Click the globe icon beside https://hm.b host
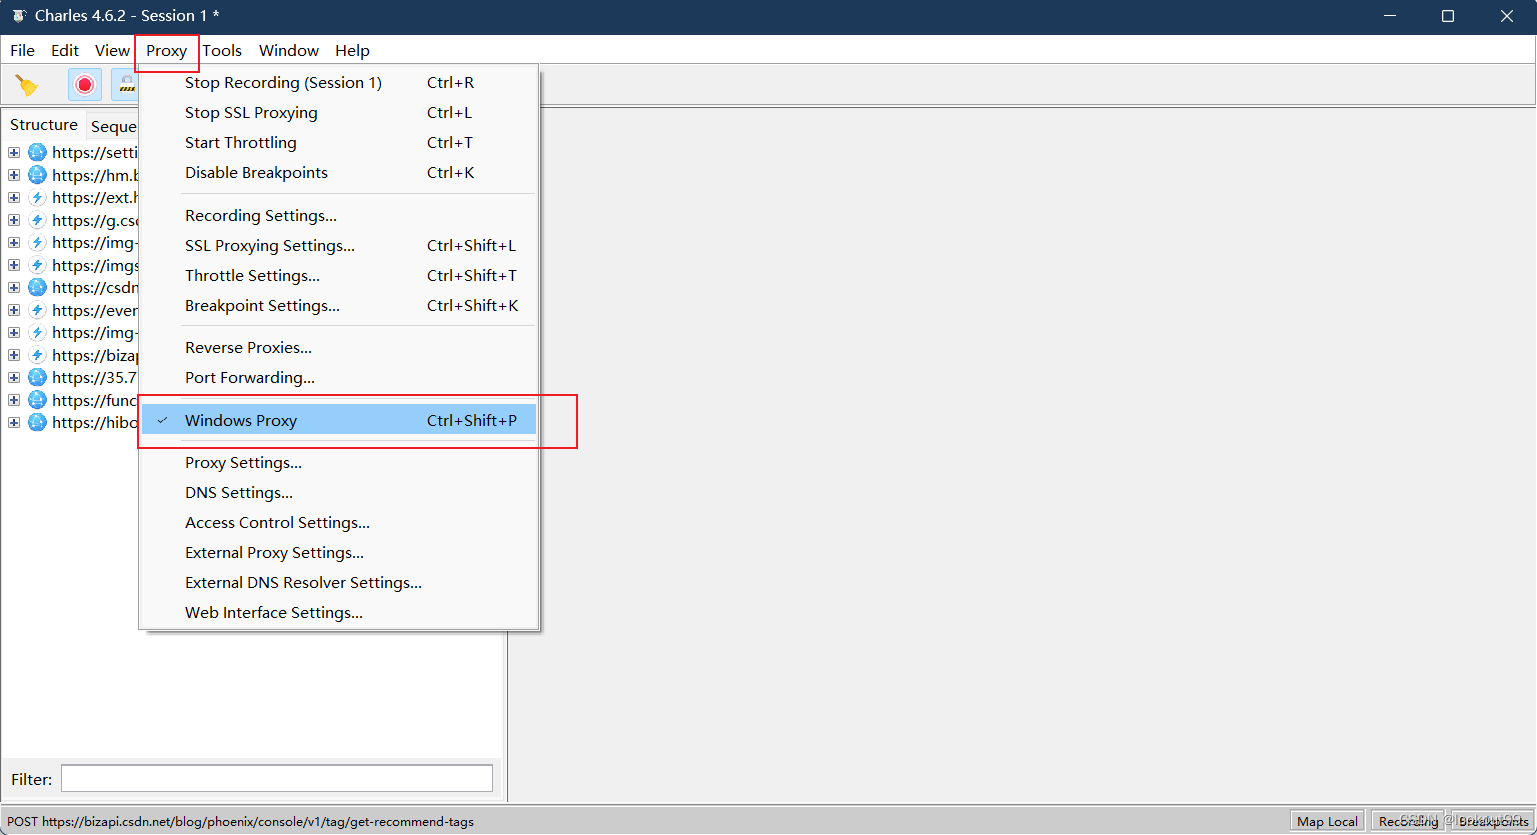The image size is (1537, 835). (37, 175)
